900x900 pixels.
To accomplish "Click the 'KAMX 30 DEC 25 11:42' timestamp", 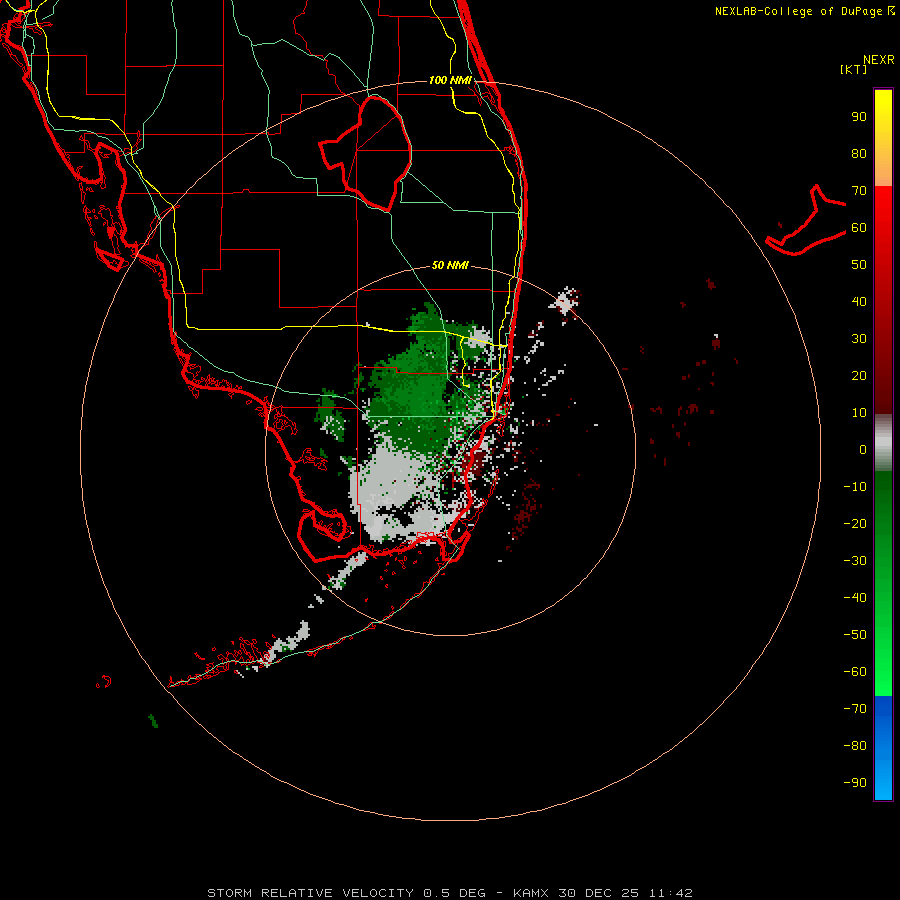I will 603,893.
